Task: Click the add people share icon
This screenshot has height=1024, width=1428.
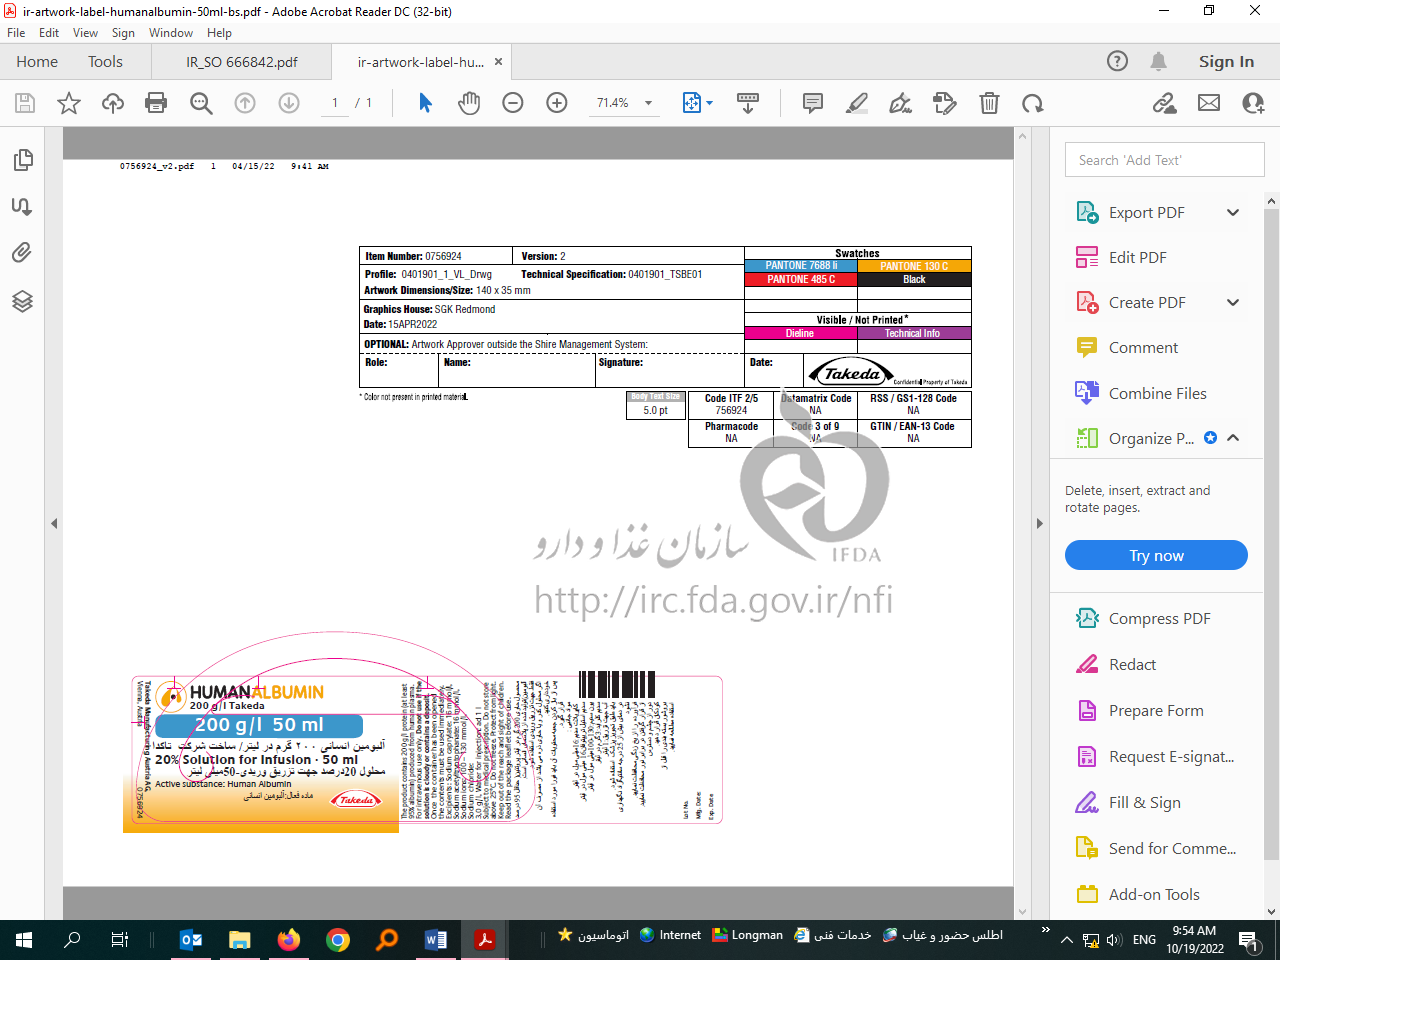Action: 1253,103
